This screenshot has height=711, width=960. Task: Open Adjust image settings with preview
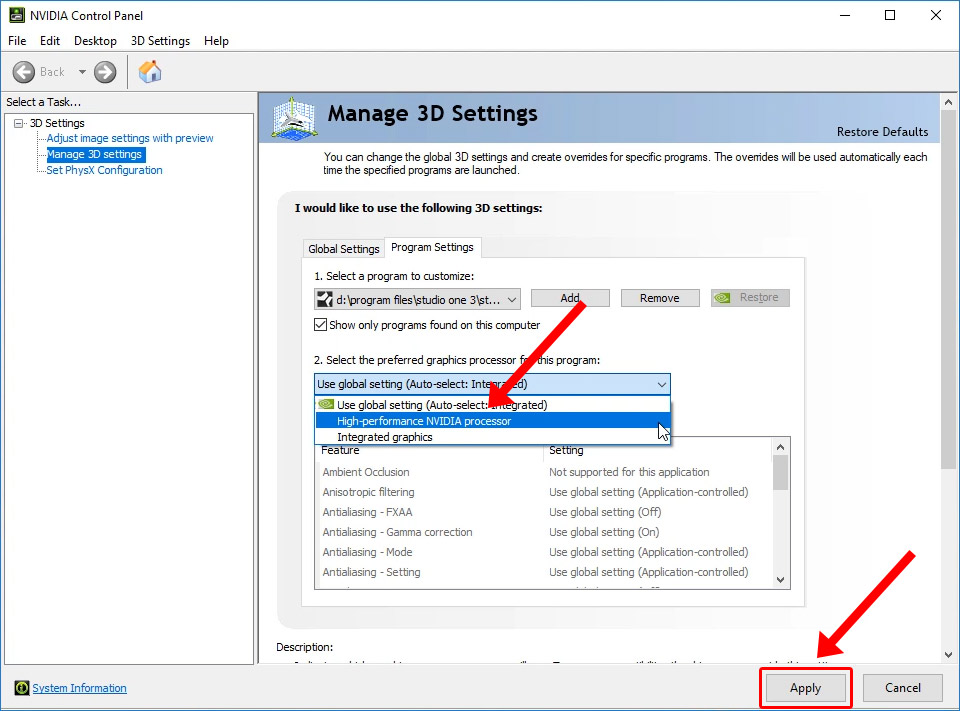(130, 138)
